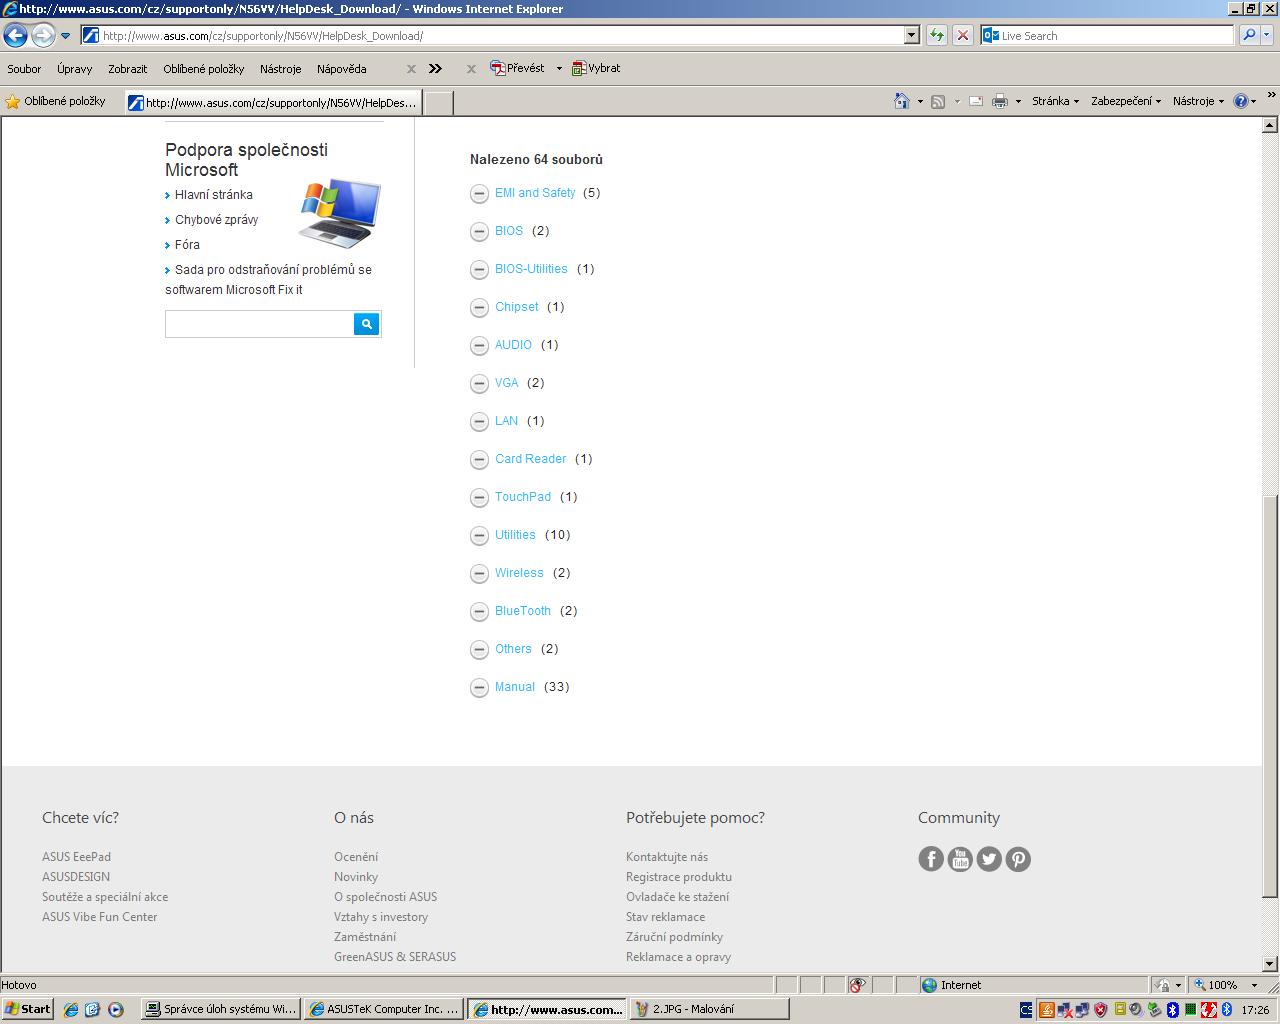The width and height of the screenshot is (1280, 1024).
Task: Refresh the page with the refresh icon
Action: 937,35
